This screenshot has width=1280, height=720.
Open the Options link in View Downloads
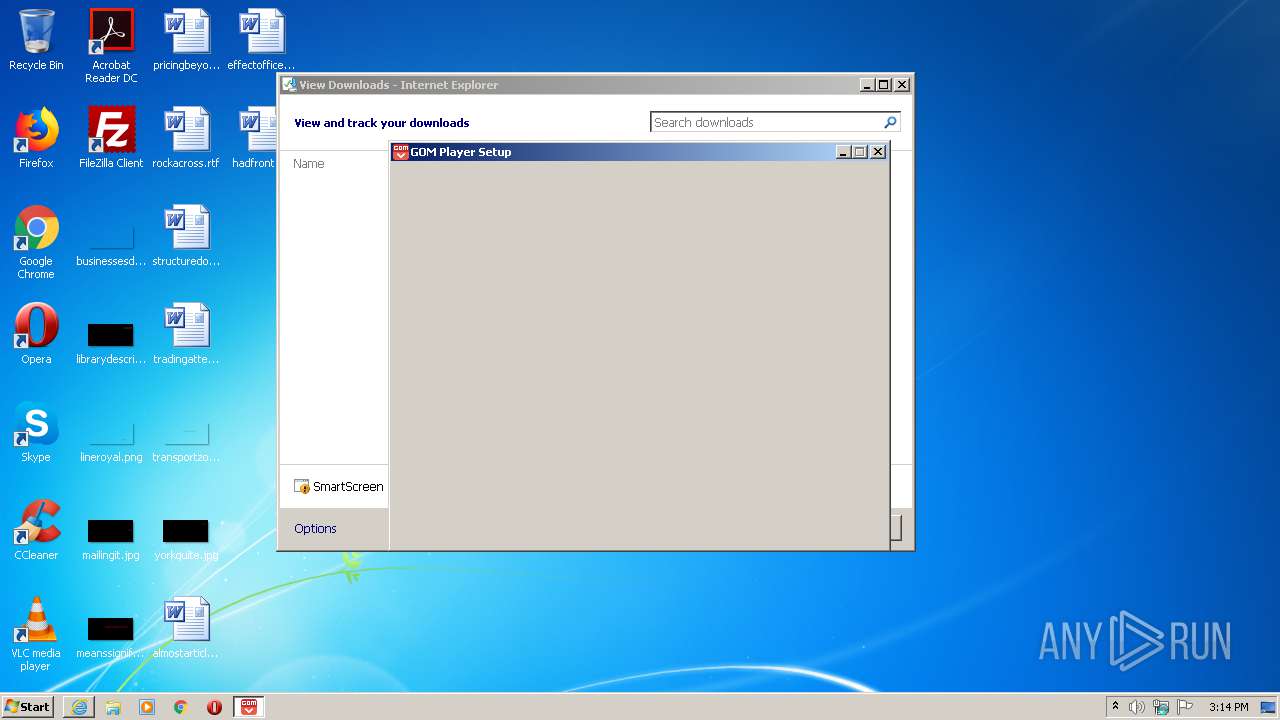point(315,528)
